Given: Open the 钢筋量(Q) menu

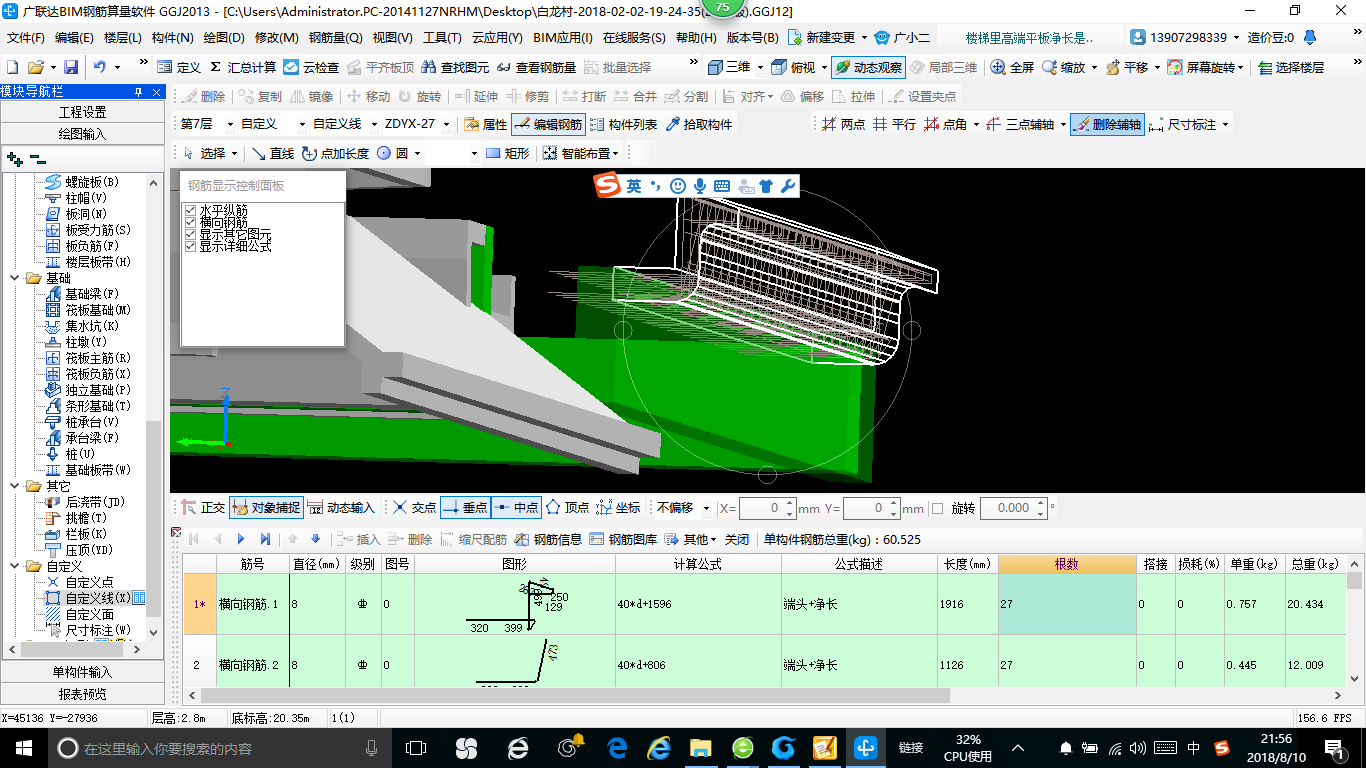Looking at the screenshot, I should coord(335,38).
